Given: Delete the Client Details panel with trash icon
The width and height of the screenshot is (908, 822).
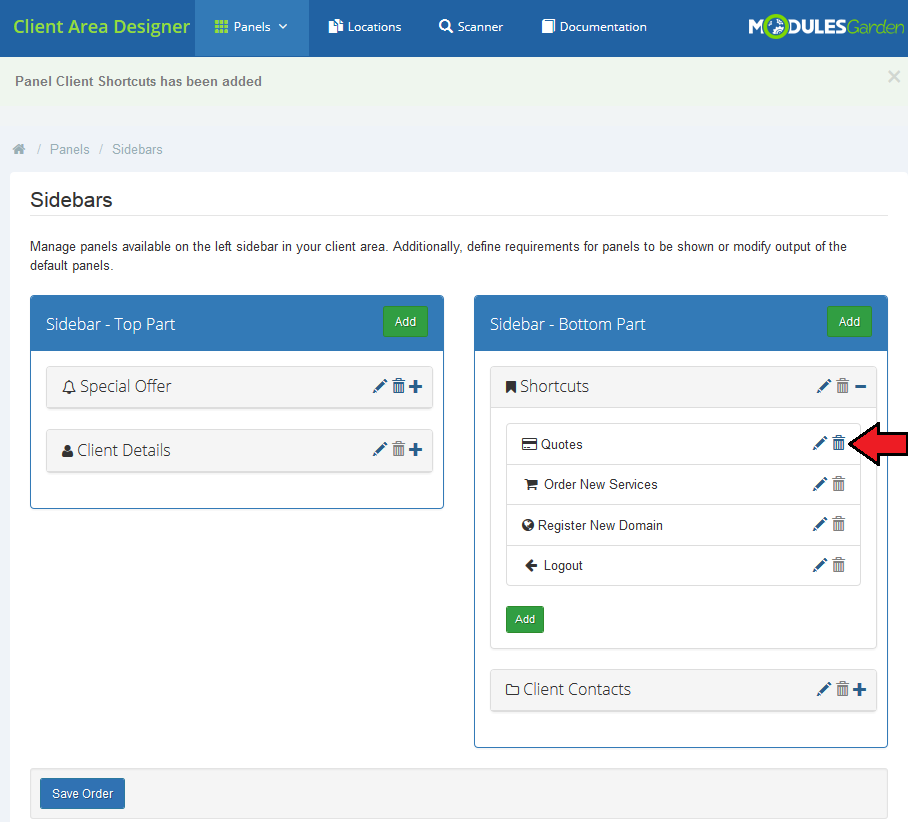Looking at the screenshot, I should [x=398, y=449].
